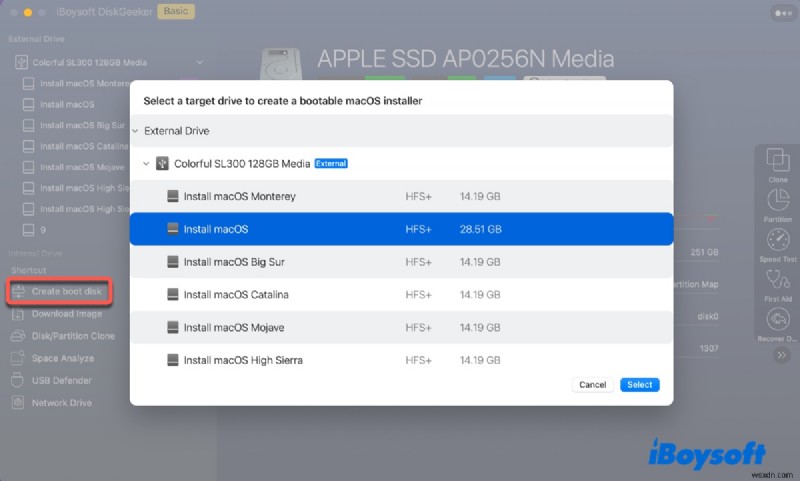
Task: Choose Install macOS Mojave in dialog
Action: pyautogui.click(x=402, y=327)
